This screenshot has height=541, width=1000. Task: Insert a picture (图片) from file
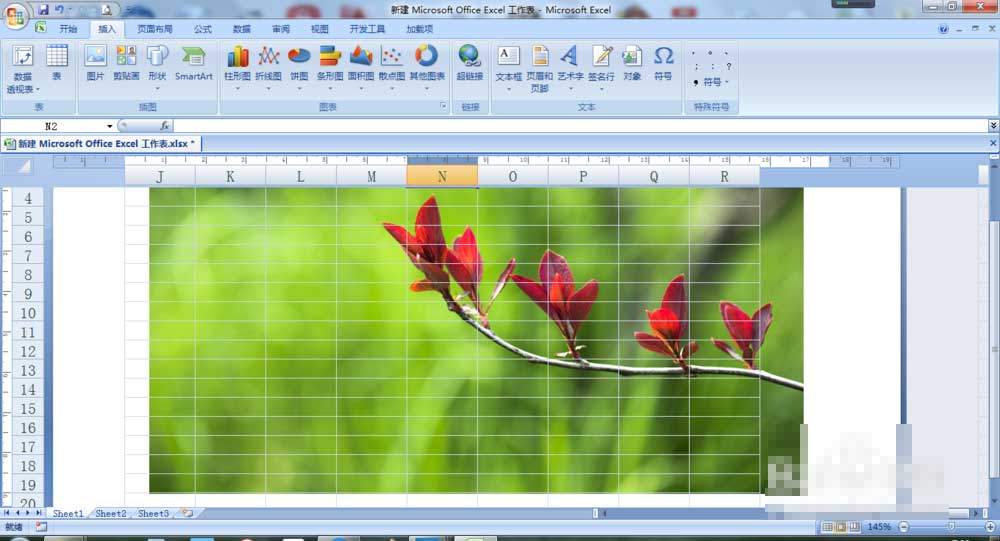95,63
